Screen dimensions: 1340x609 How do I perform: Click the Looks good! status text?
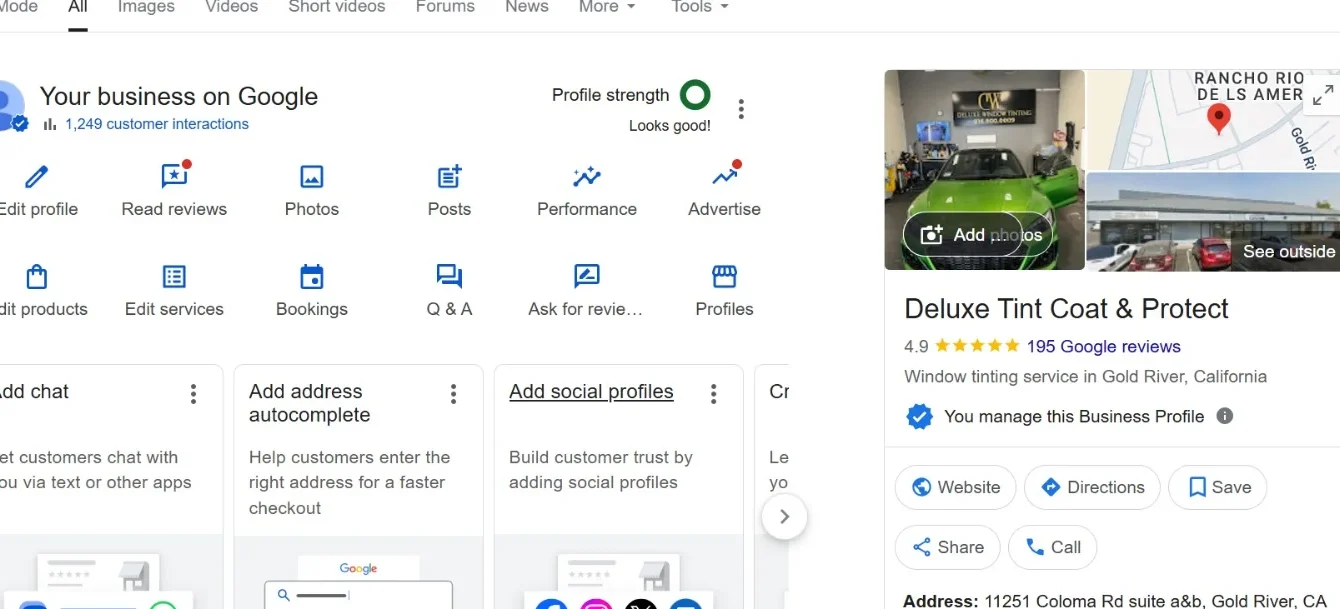pos(670,126)
